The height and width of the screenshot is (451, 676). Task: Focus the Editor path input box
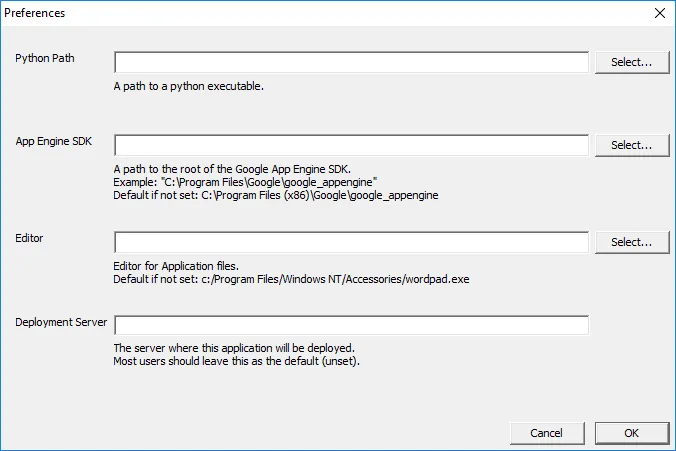[351, 242]
